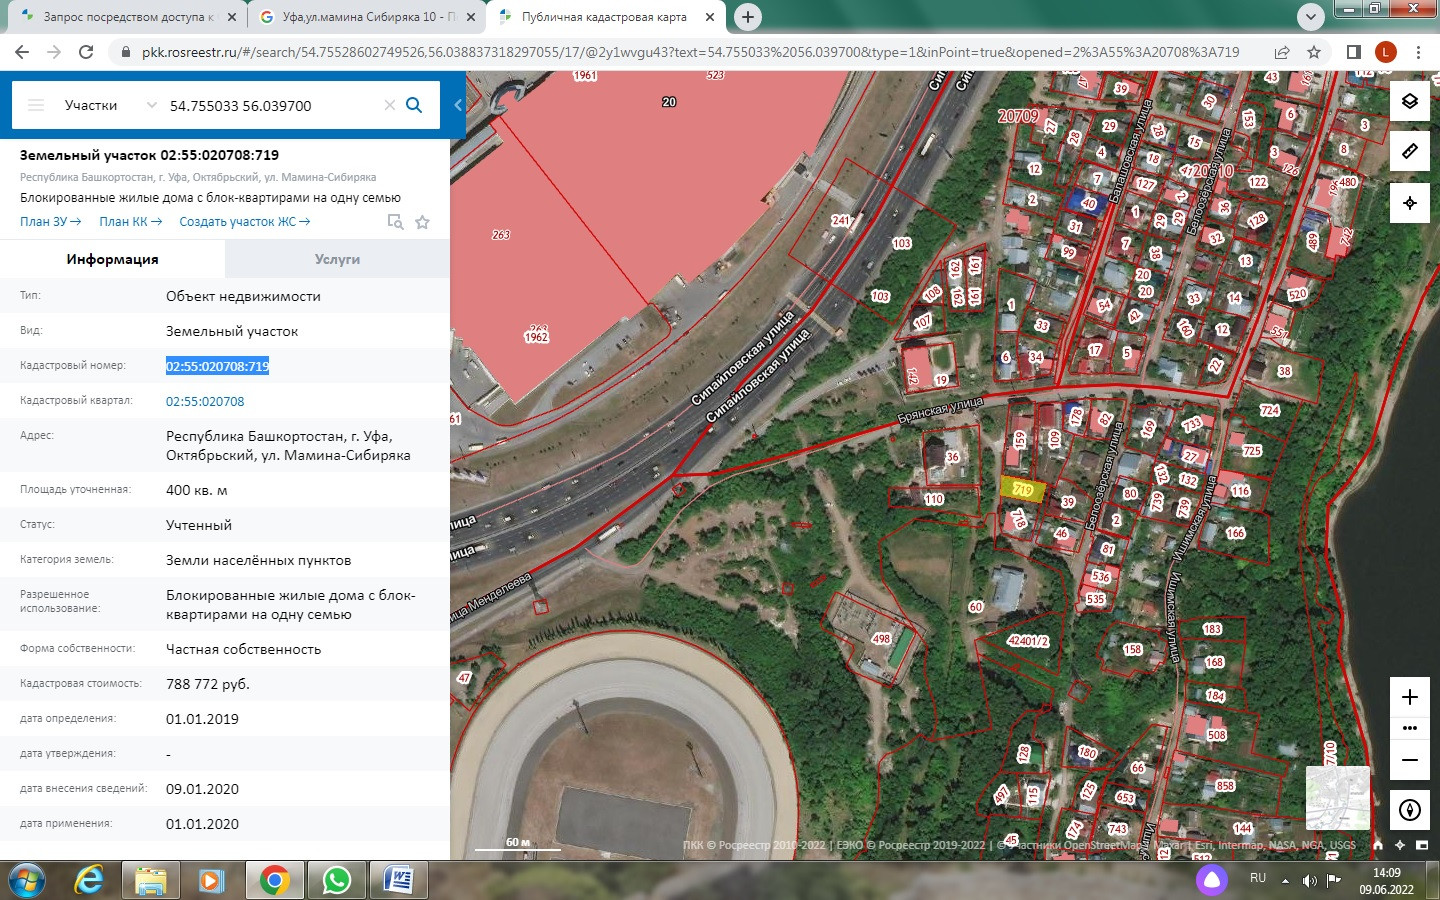Reset map orientation with compass button
Screen dimensions: 1440x900
click(1409, 809)
